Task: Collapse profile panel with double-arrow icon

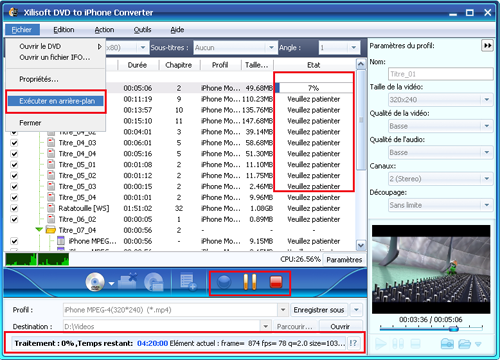Action: pos(487,46)
